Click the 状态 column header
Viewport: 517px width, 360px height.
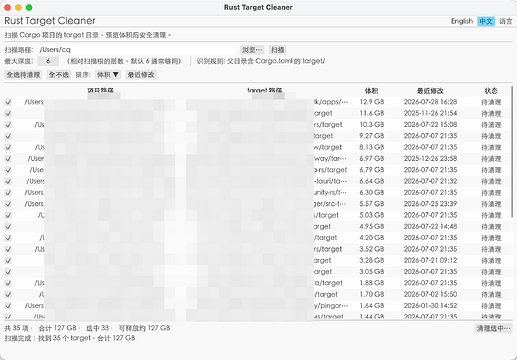pyautogui.click(x=491, y=91)
